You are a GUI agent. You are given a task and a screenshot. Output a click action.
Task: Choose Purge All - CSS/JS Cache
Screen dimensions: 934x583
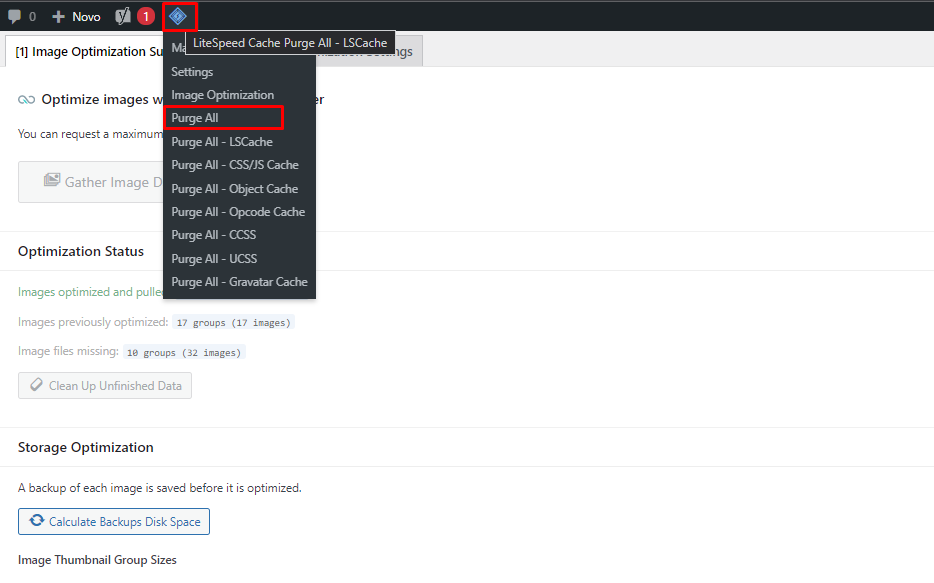(x=235, y=165)
